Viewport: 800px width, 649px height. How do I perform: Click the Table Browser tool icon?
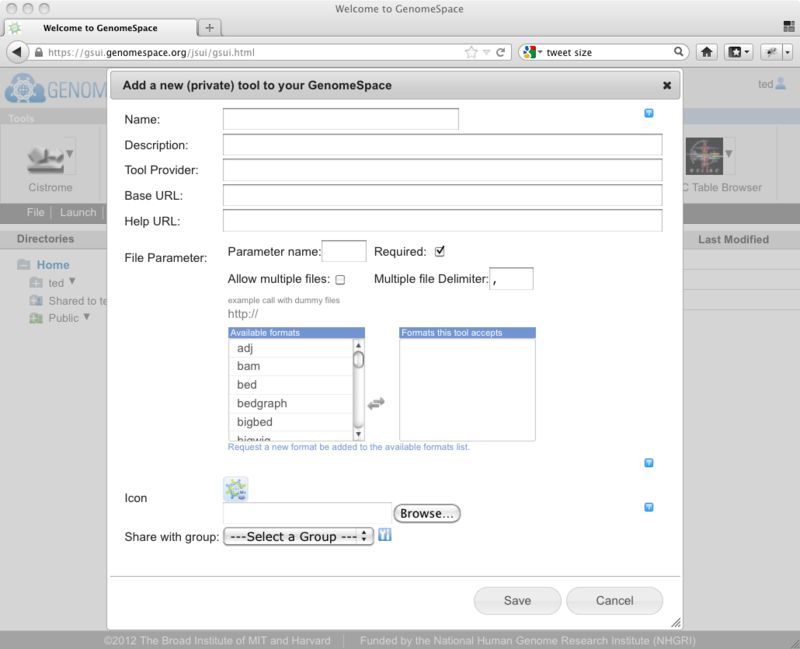pyautogui.click(x=704, y=156)
